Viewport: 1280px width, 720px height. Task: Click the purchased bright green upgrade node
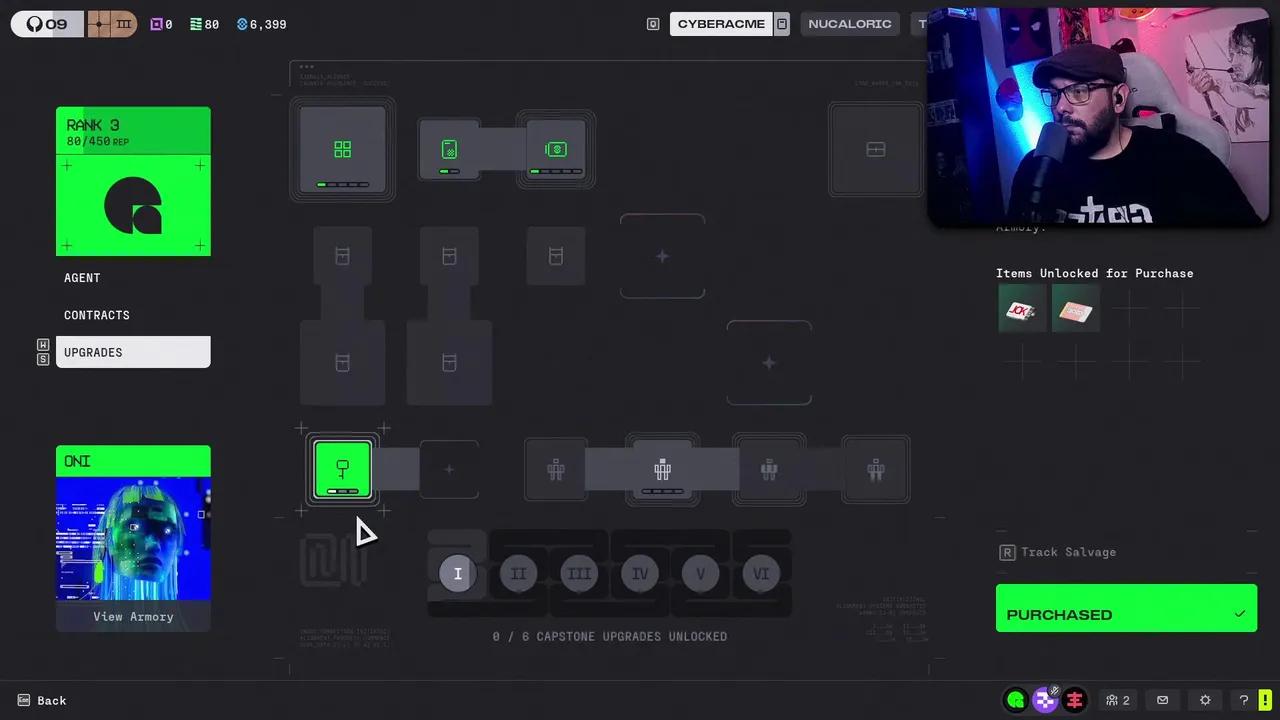pyautogui.click(x=342, y=469)
